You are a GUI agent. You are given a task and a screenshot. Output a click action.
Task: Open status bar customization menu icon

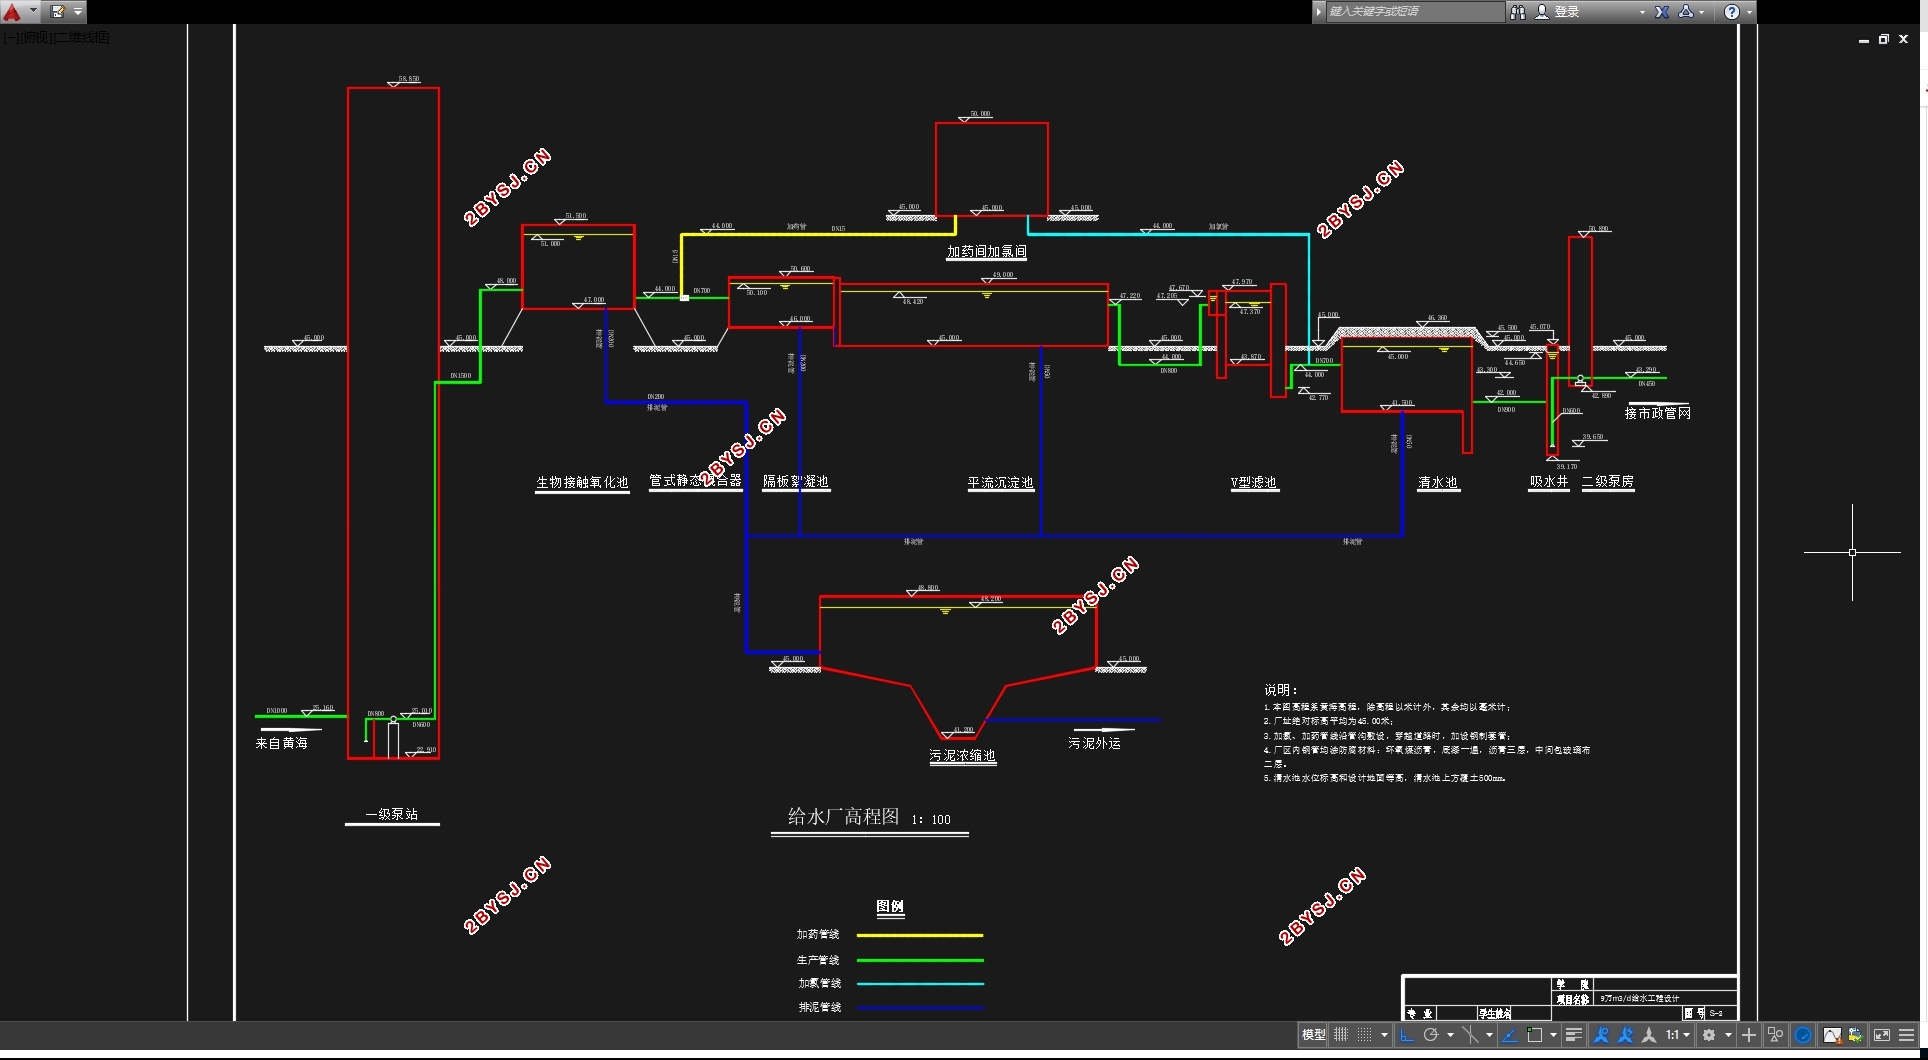point(1907,1035)
